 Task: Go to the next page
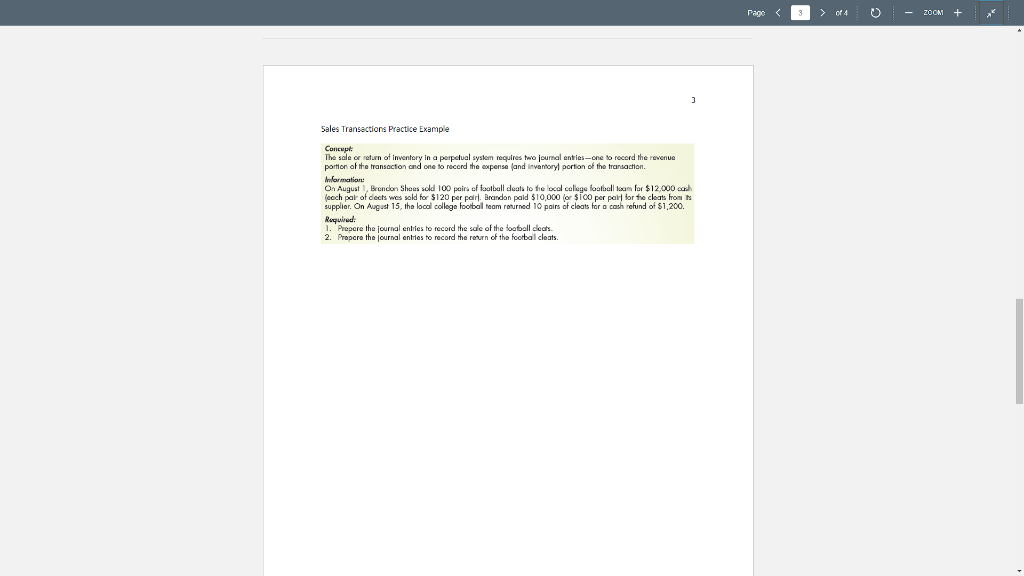pyautogui.click(x=822, y=12)
